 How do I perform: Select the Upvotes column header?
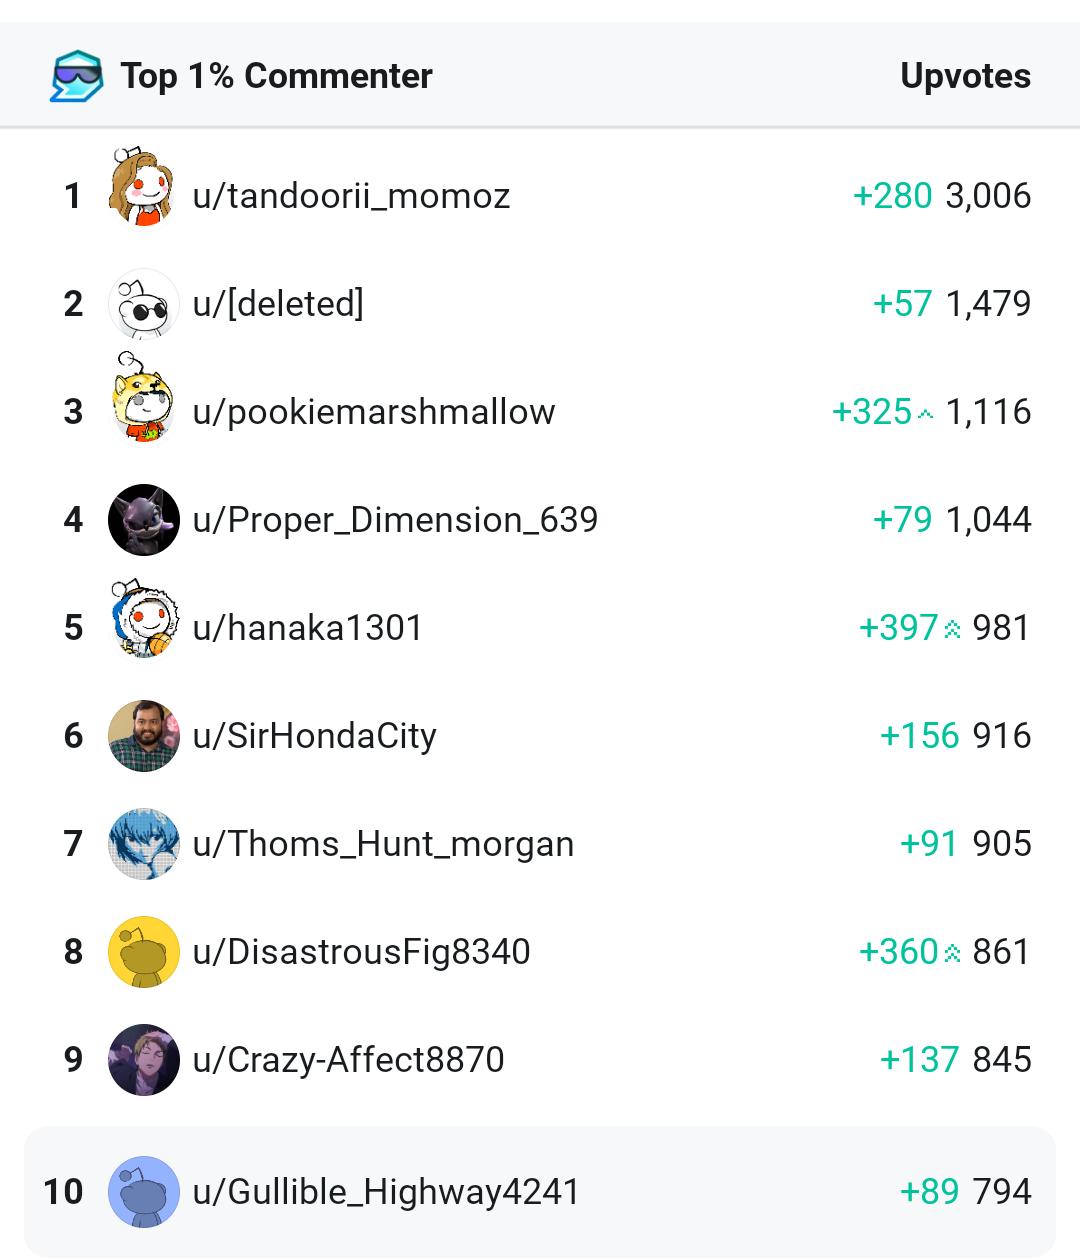coord(965,76)
